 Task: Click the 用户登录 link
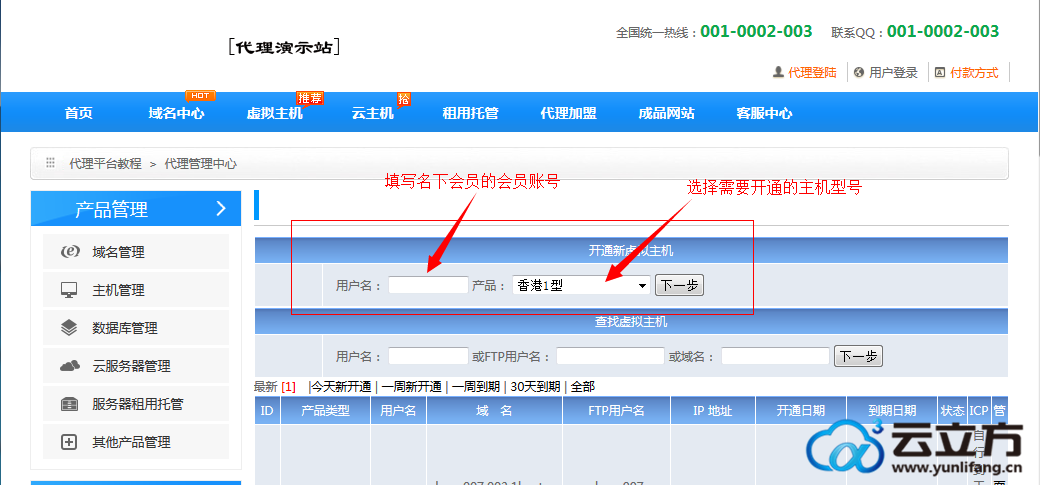coord(893,73)
